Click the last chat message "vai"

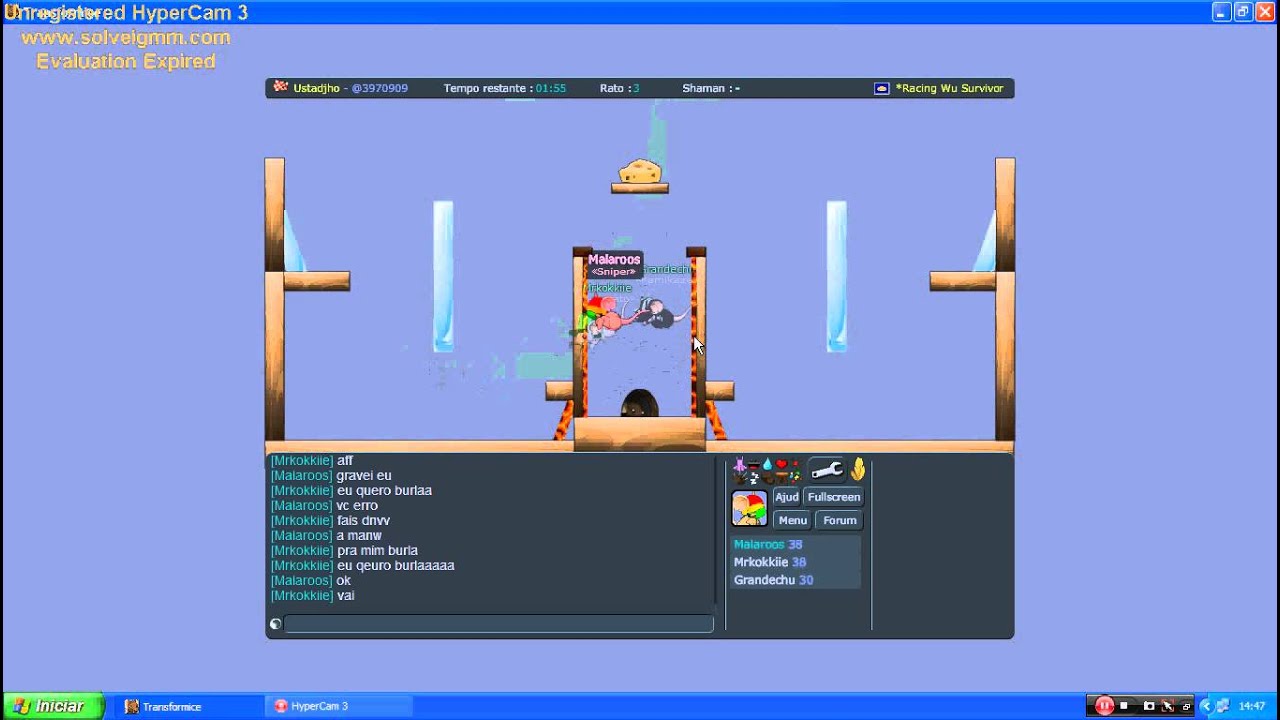pyautogui.click(x=346, y=596)
